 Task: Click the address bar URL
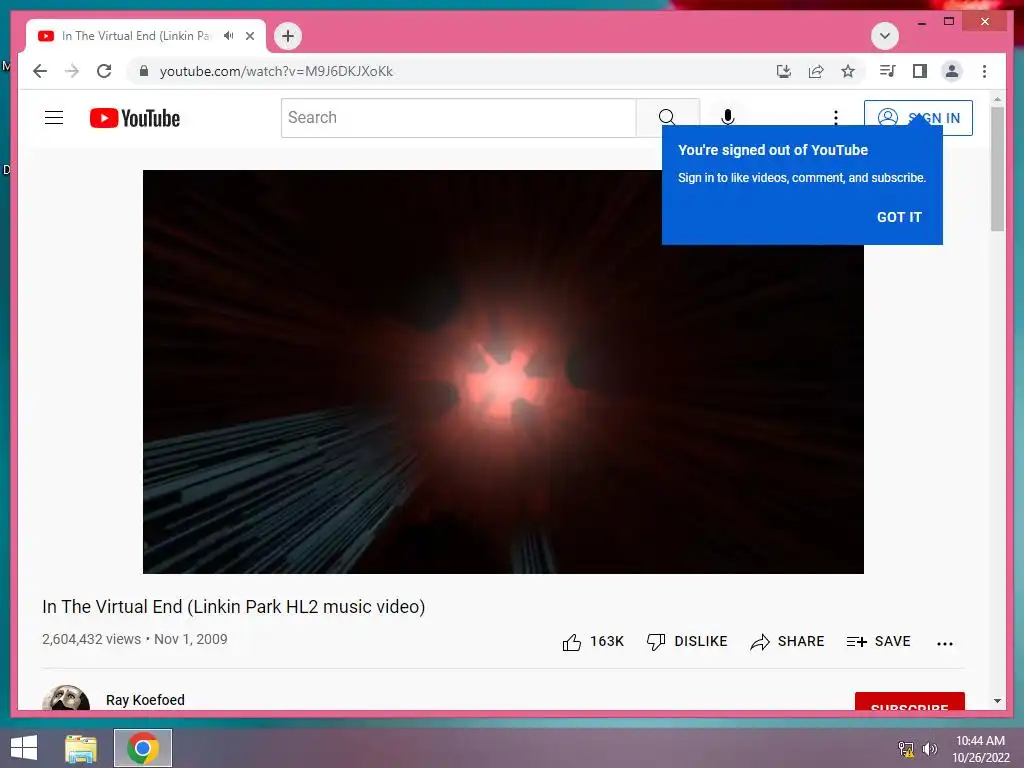click(x=276, y=71)
